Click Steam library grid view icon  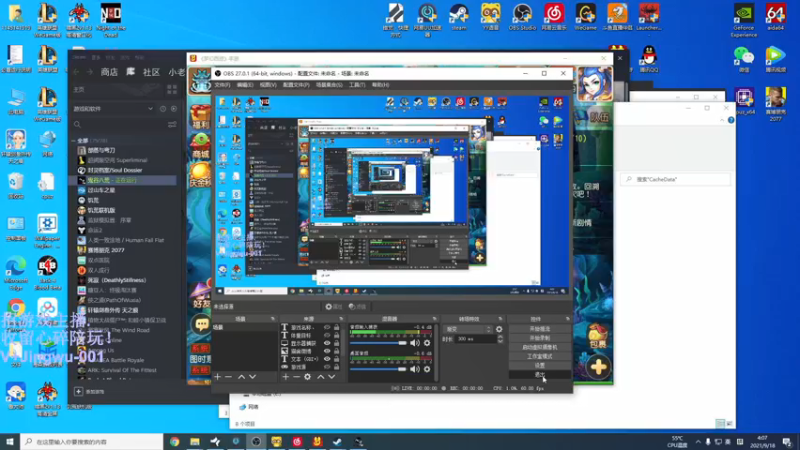pyautogui.click(x=172, y=90)
